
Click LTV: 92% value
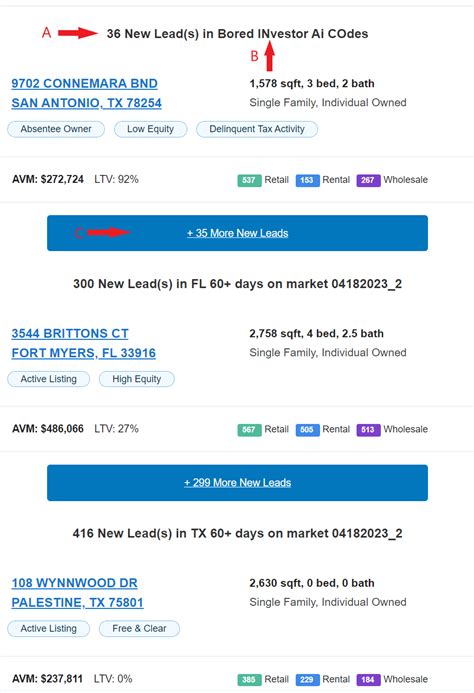pyautogui.click(x=116, y=179)
